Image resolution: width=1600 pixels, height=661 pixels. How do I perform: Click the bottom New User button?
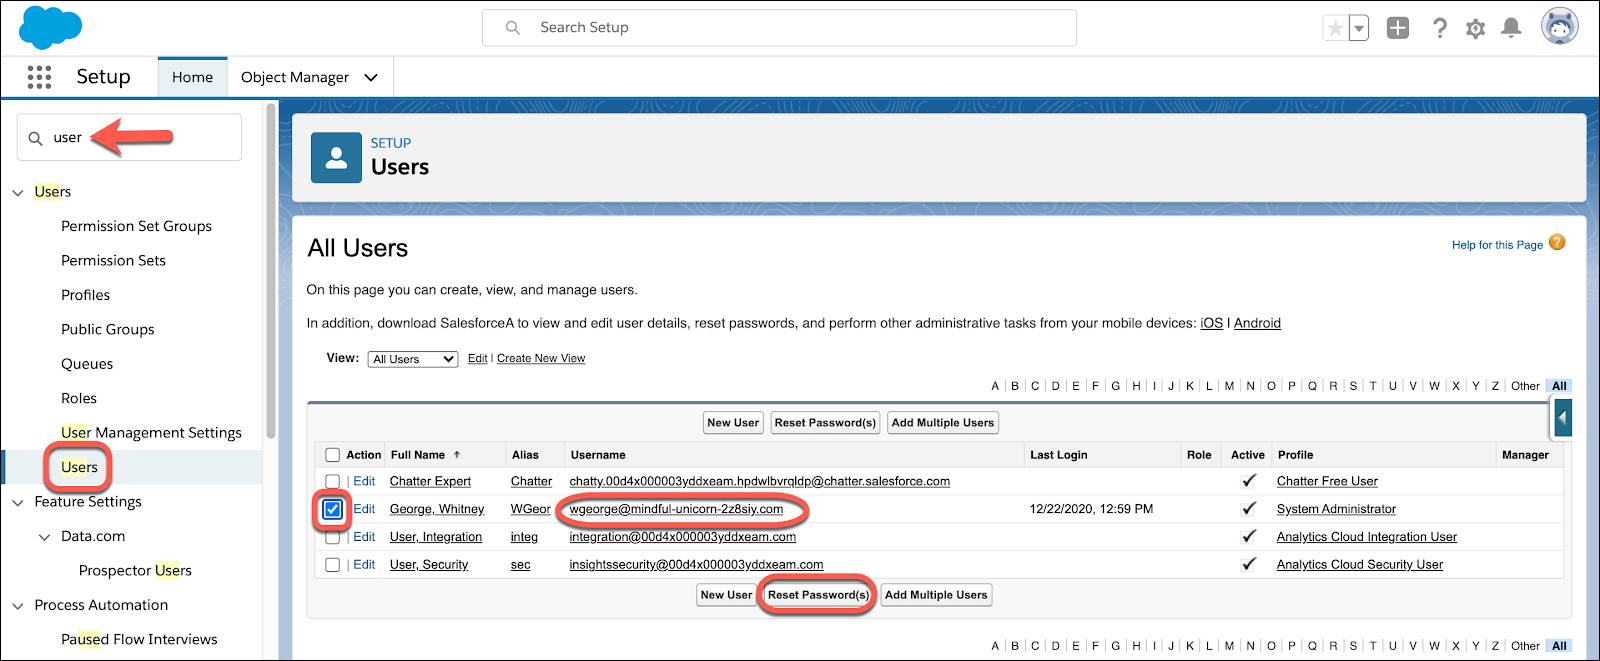click(x=726, y=595)
